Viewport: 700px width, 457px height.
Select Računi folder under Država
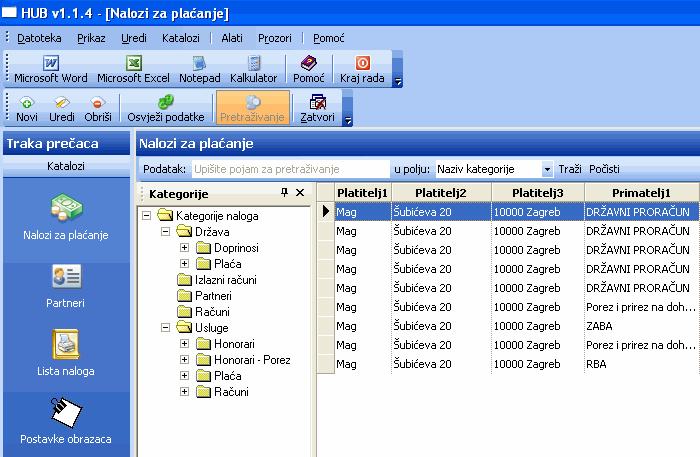click(204, 312)
